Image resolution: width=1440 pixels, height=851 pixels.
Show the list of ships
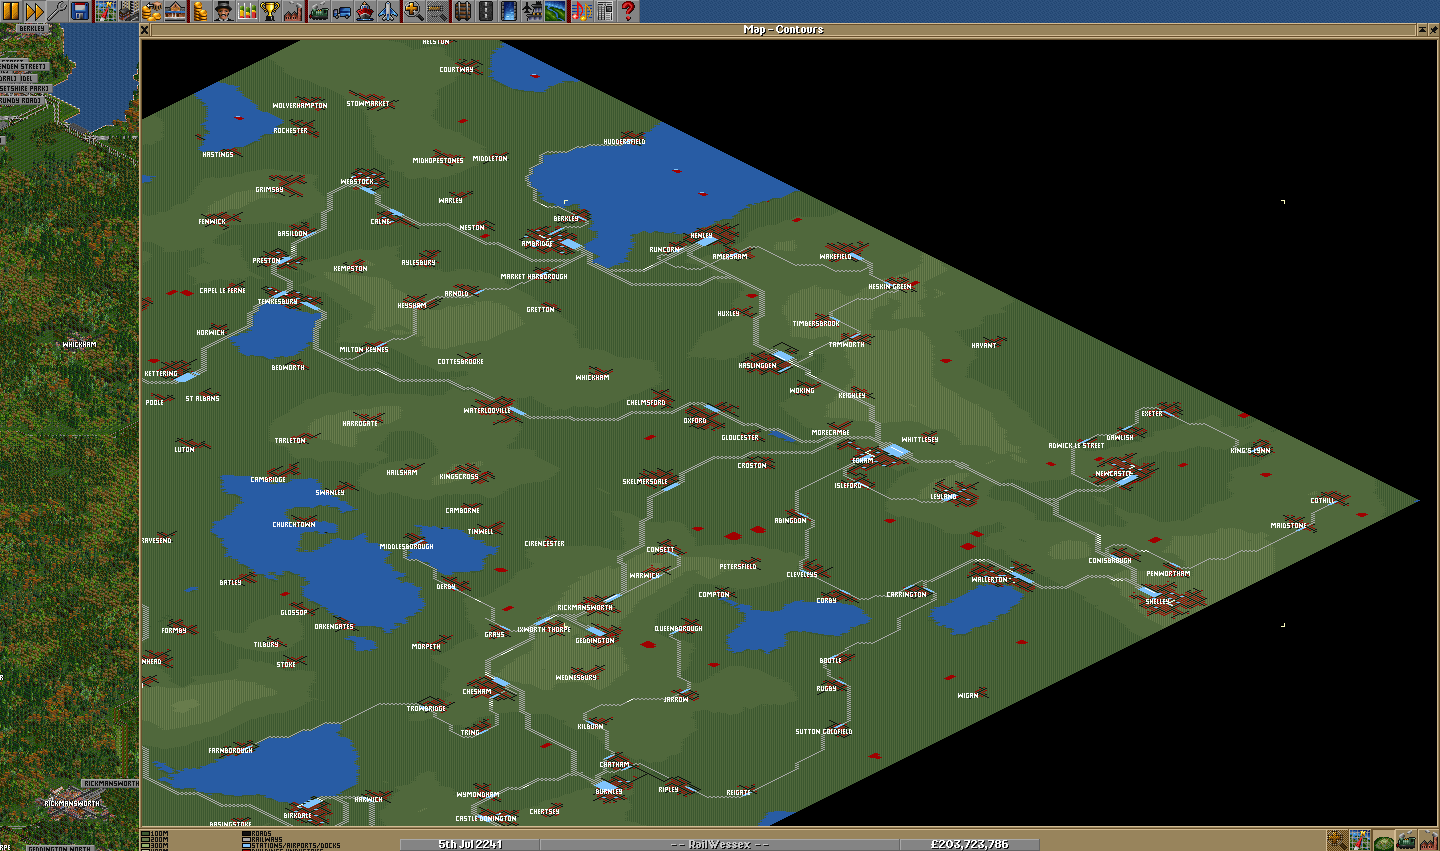(364, 11)
